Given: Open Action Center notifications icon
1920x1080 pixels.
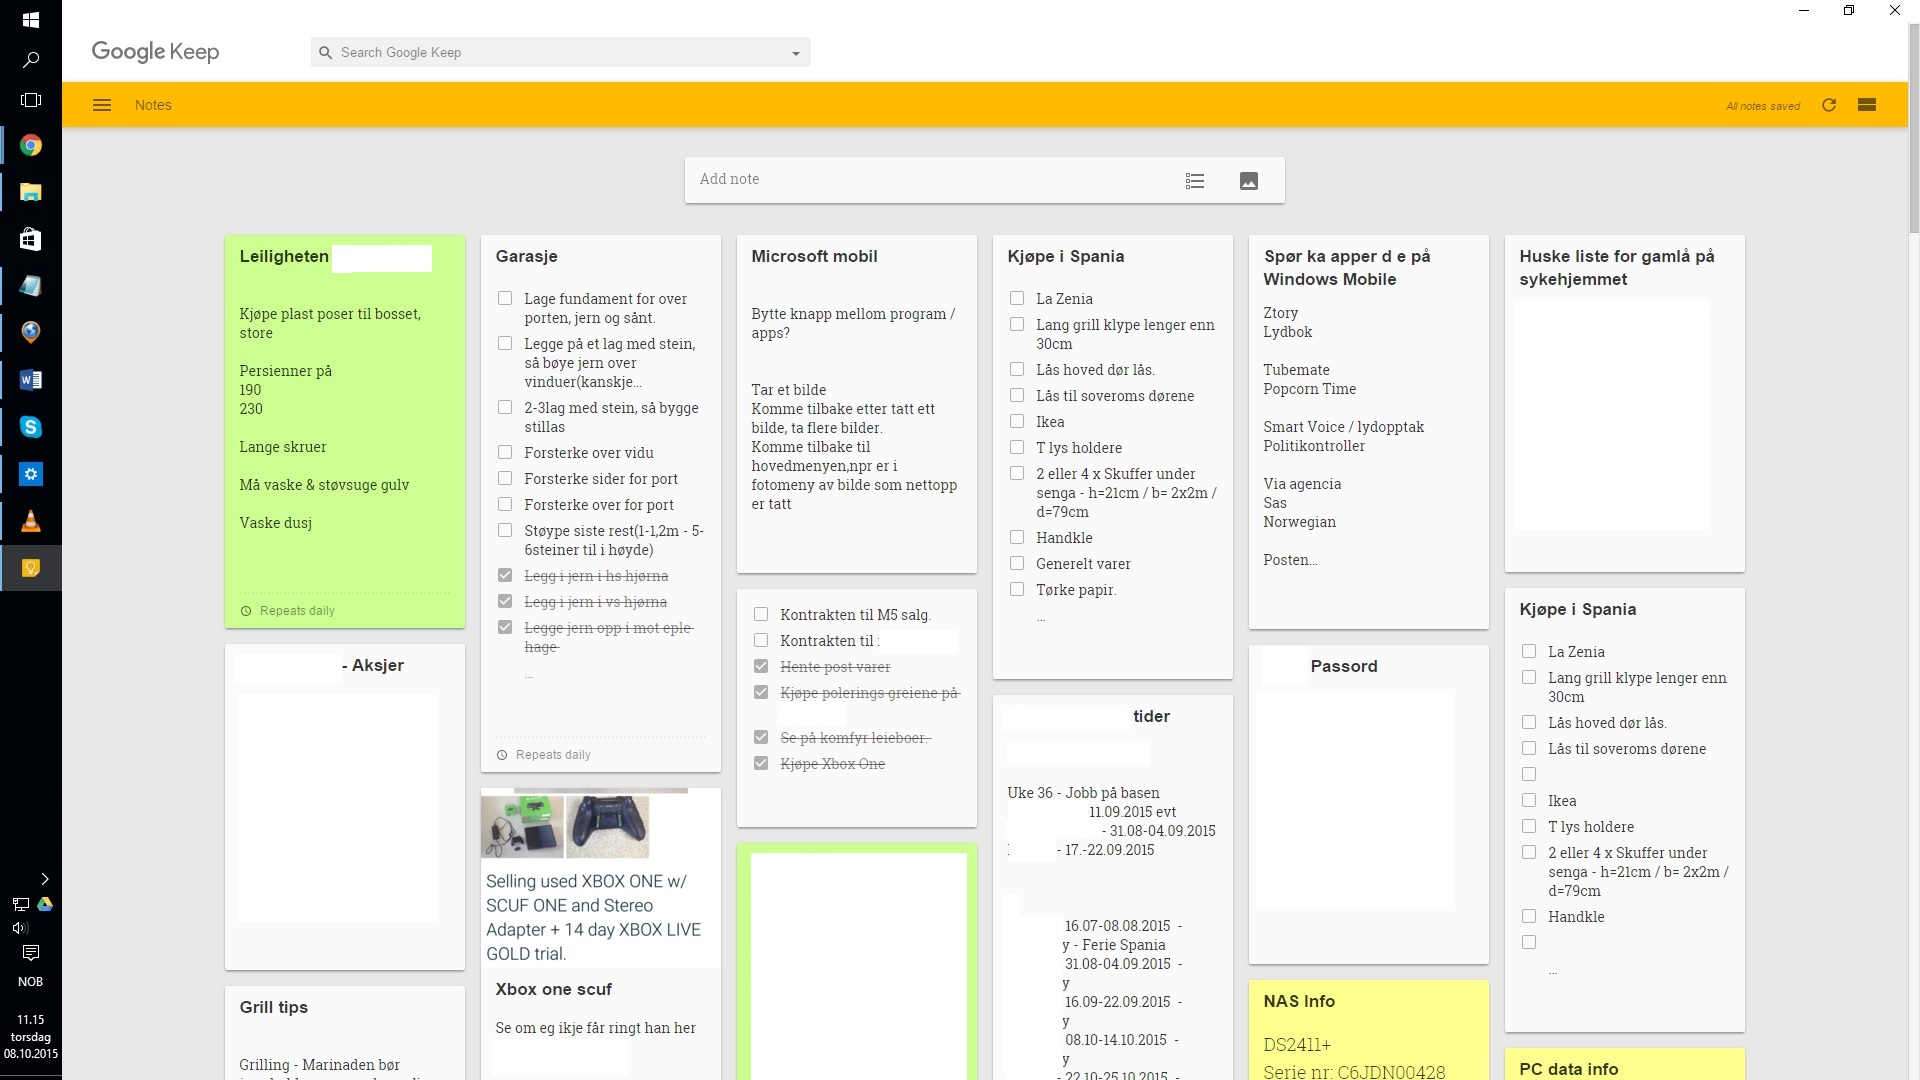Looking at the screenshot, I should coord(30,952).
